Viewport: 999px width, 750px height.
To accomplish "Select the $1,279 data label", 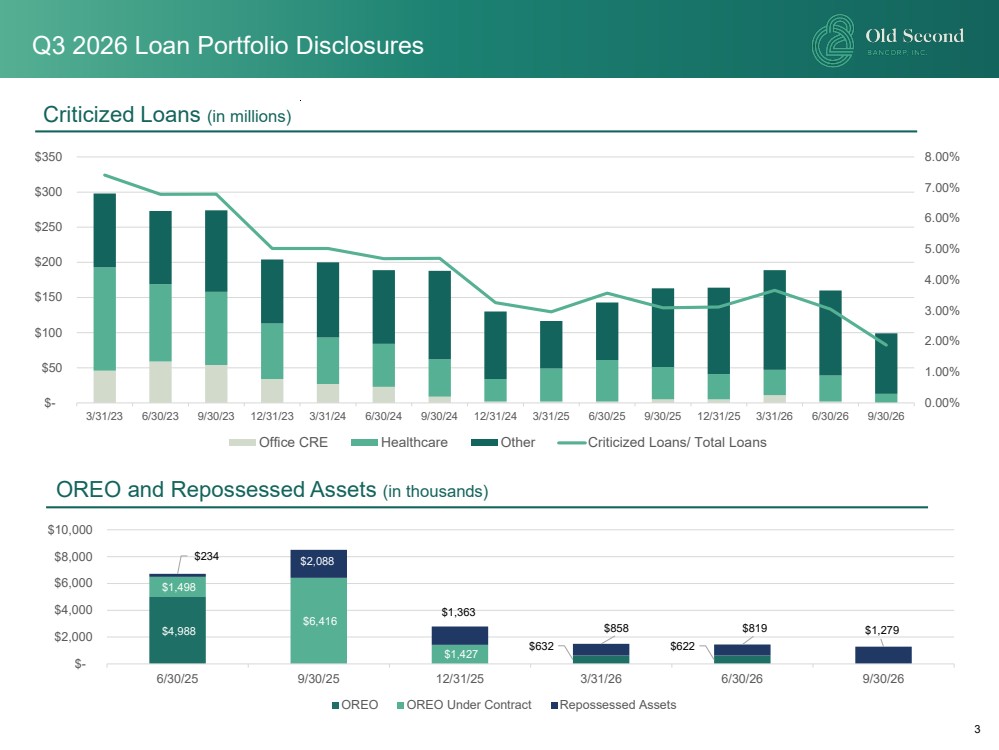I will 882,630.
